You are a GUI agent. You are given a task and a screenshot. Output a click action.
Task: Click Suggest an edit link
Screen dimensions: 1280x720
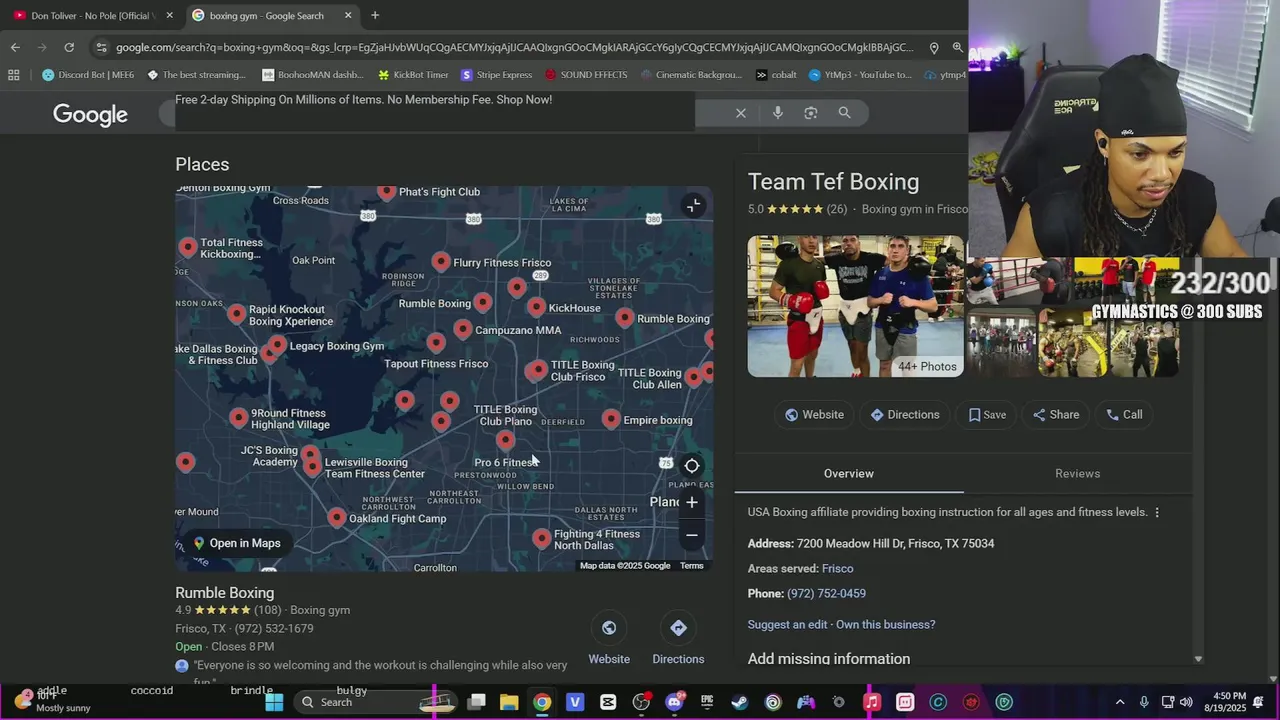coord(787,625)
